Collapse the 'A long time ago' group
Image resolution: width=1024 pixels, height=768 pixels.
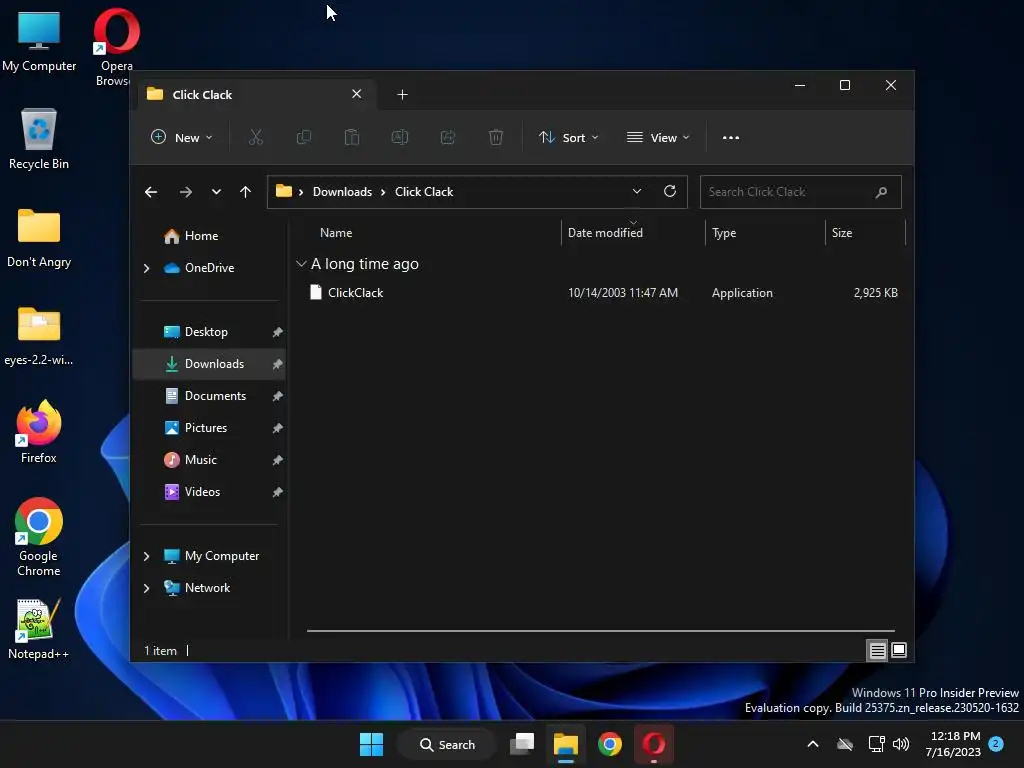coord(301,264)
